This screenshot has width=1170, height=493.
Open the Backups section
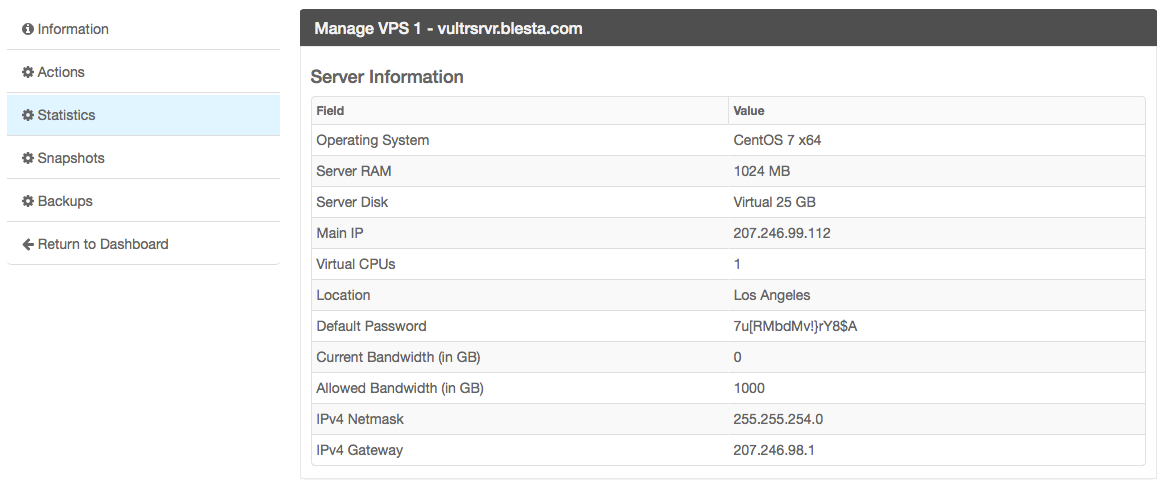click(x=65, y=202)
